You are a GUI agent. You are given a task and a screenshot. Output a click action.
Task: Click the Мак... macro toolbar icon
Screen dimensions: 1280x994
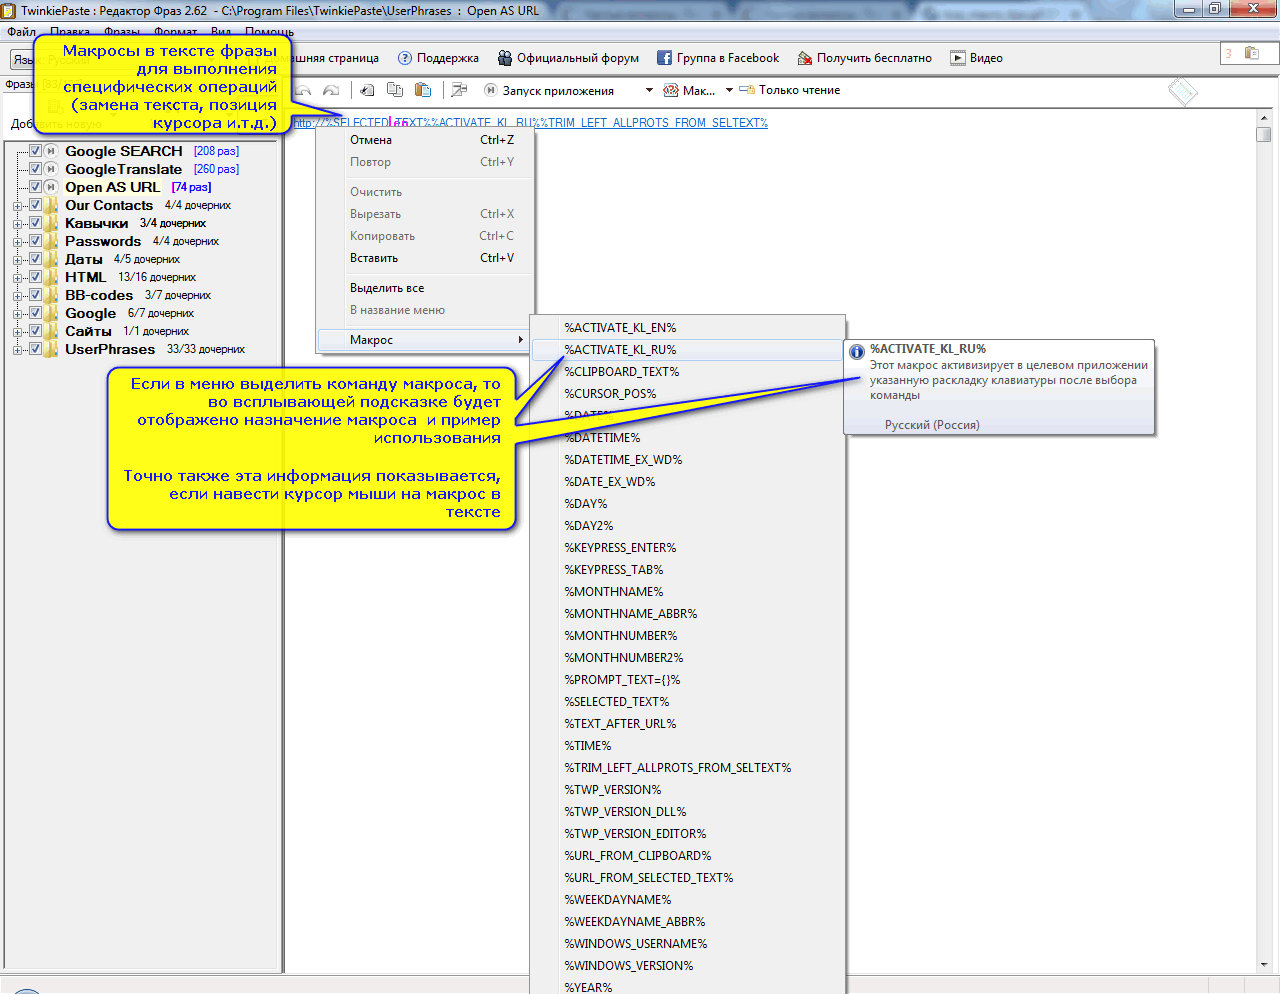tap(671, 90)
